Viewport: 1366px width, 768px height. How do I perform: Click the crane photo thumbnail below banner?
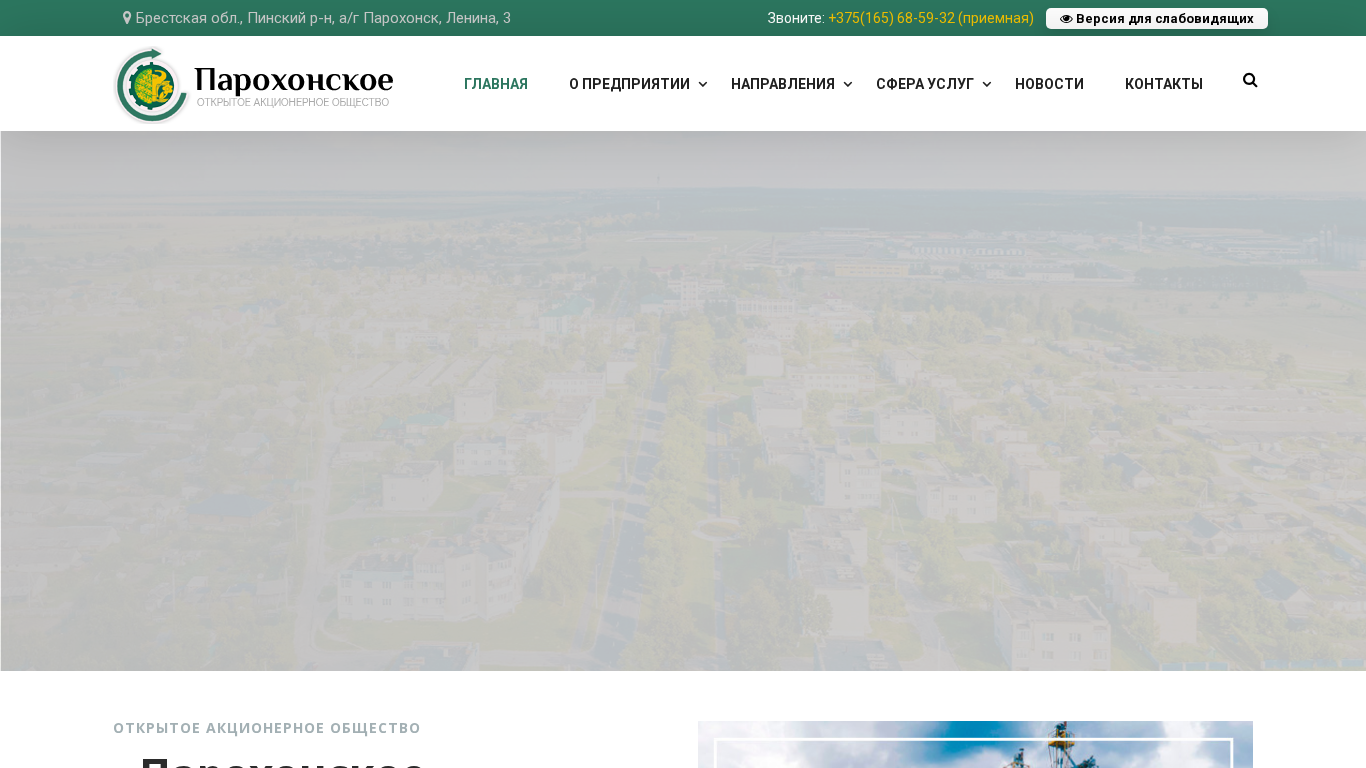click(975, 744)
